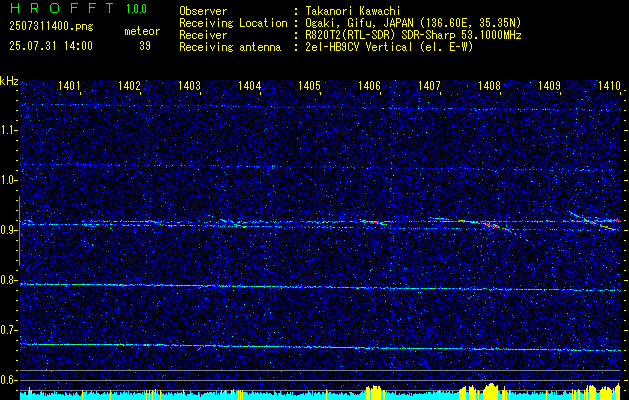Click the 0.6 kHz axis label
Image resolution: width=629 pixels, height=400 pixels.
point(9,380)
